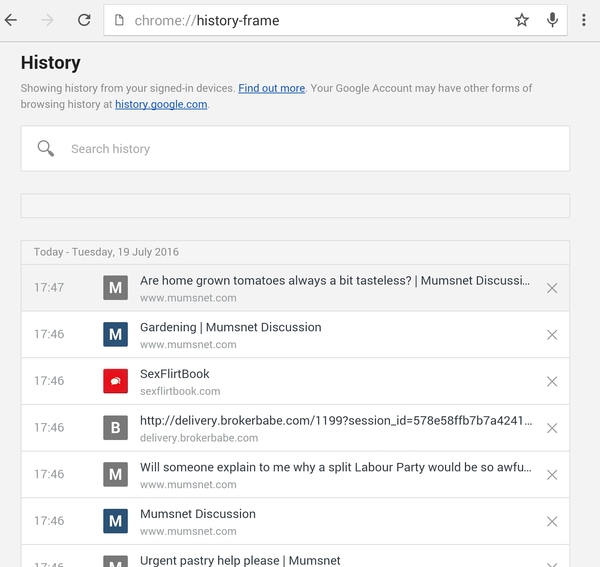Go back using the back arrow

11,20
